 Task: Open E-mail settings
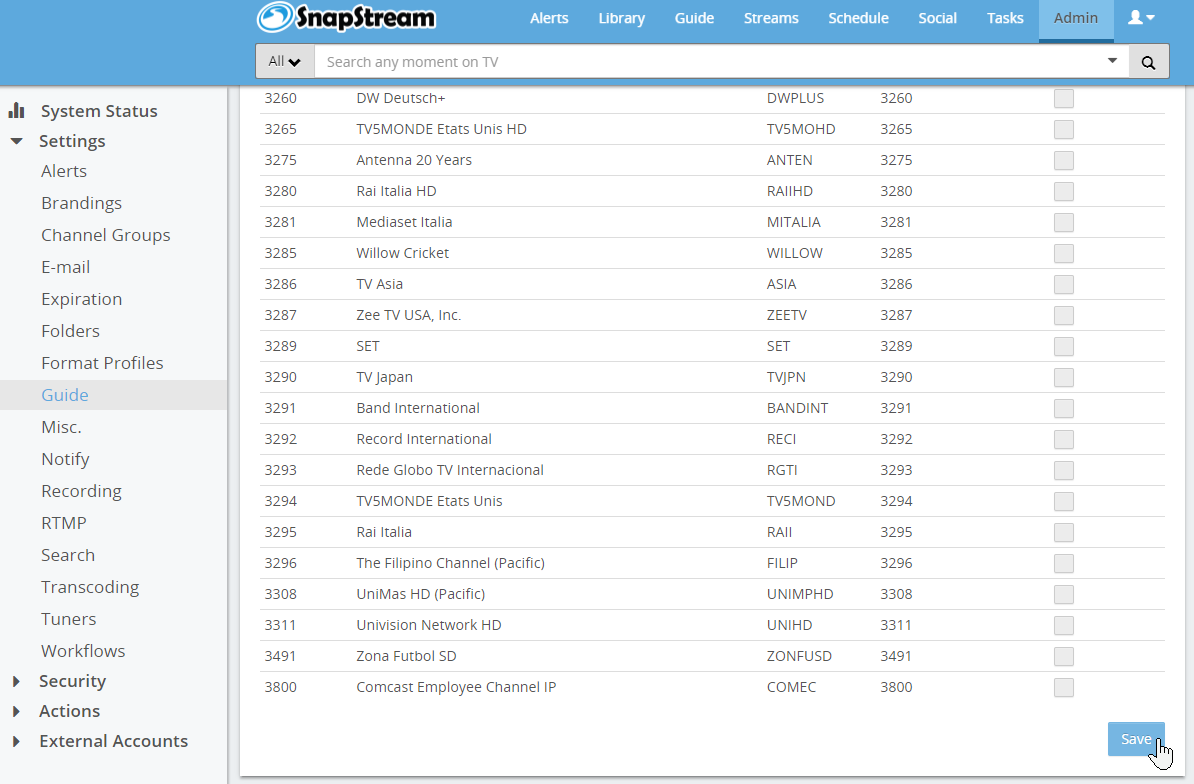point(65,267)
